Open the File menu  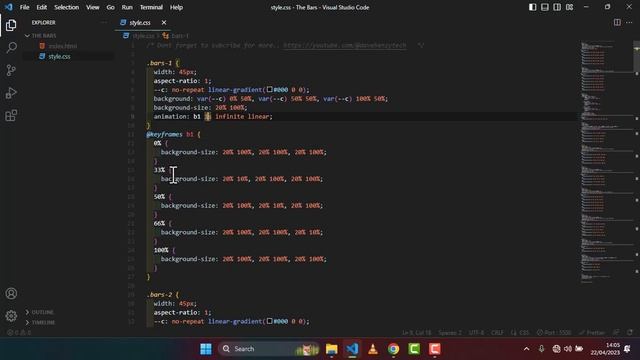24,7
